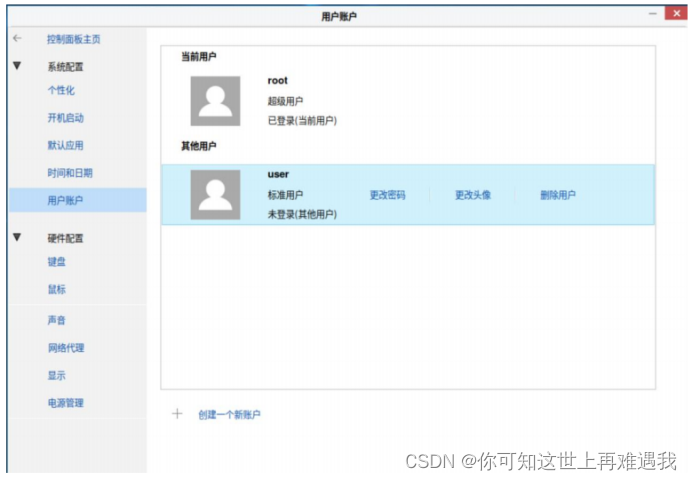
Task: Collapse the 硬件配置 section triangle
Action: [x=17, y=237]
